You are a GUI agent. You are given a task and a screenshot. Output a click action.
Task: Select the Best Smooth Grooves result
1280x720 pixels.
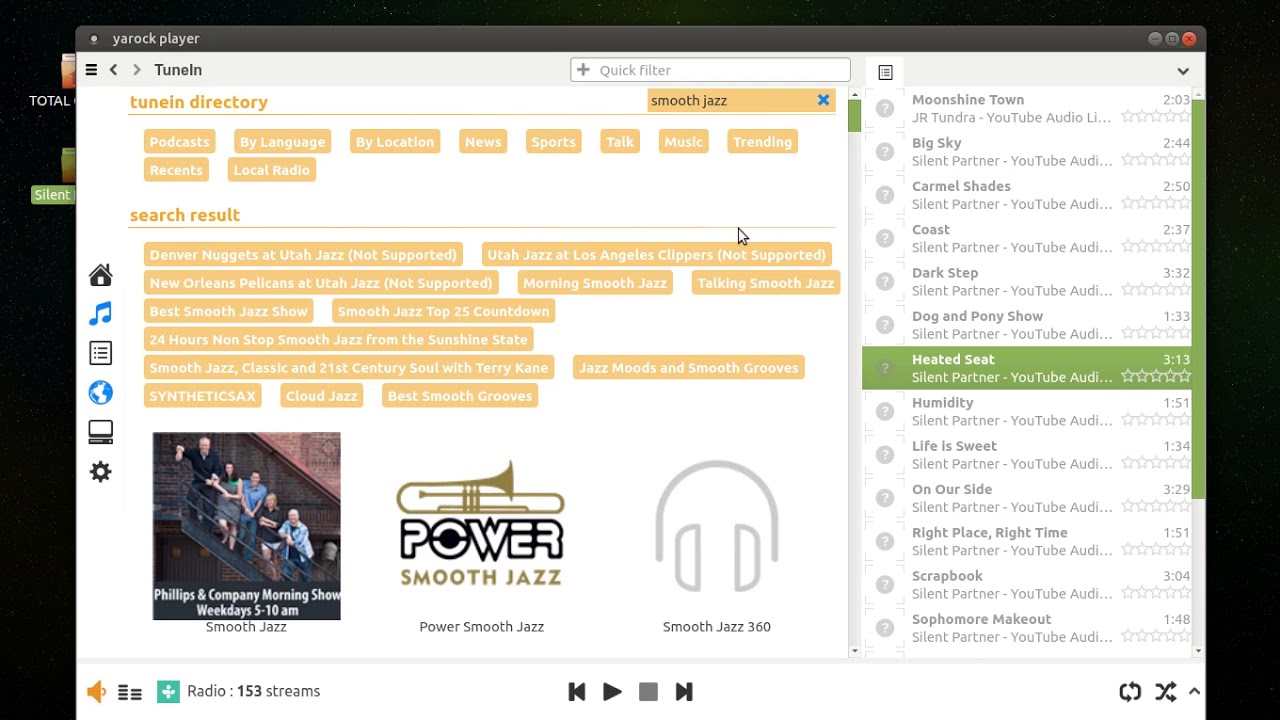460,396
